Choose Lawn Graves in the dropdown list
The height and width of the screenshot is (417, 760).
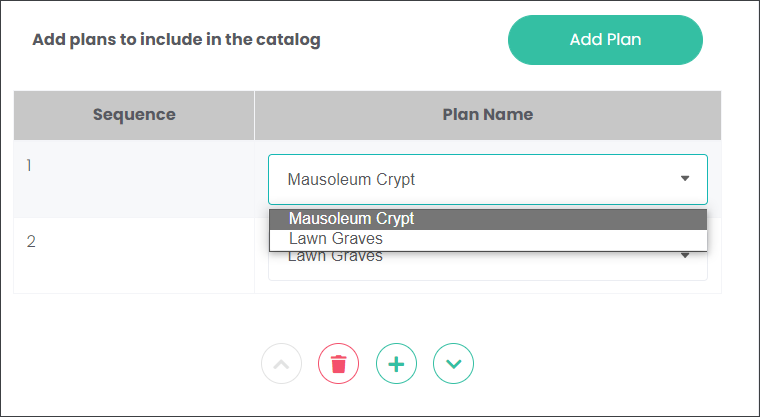(488, 239)
